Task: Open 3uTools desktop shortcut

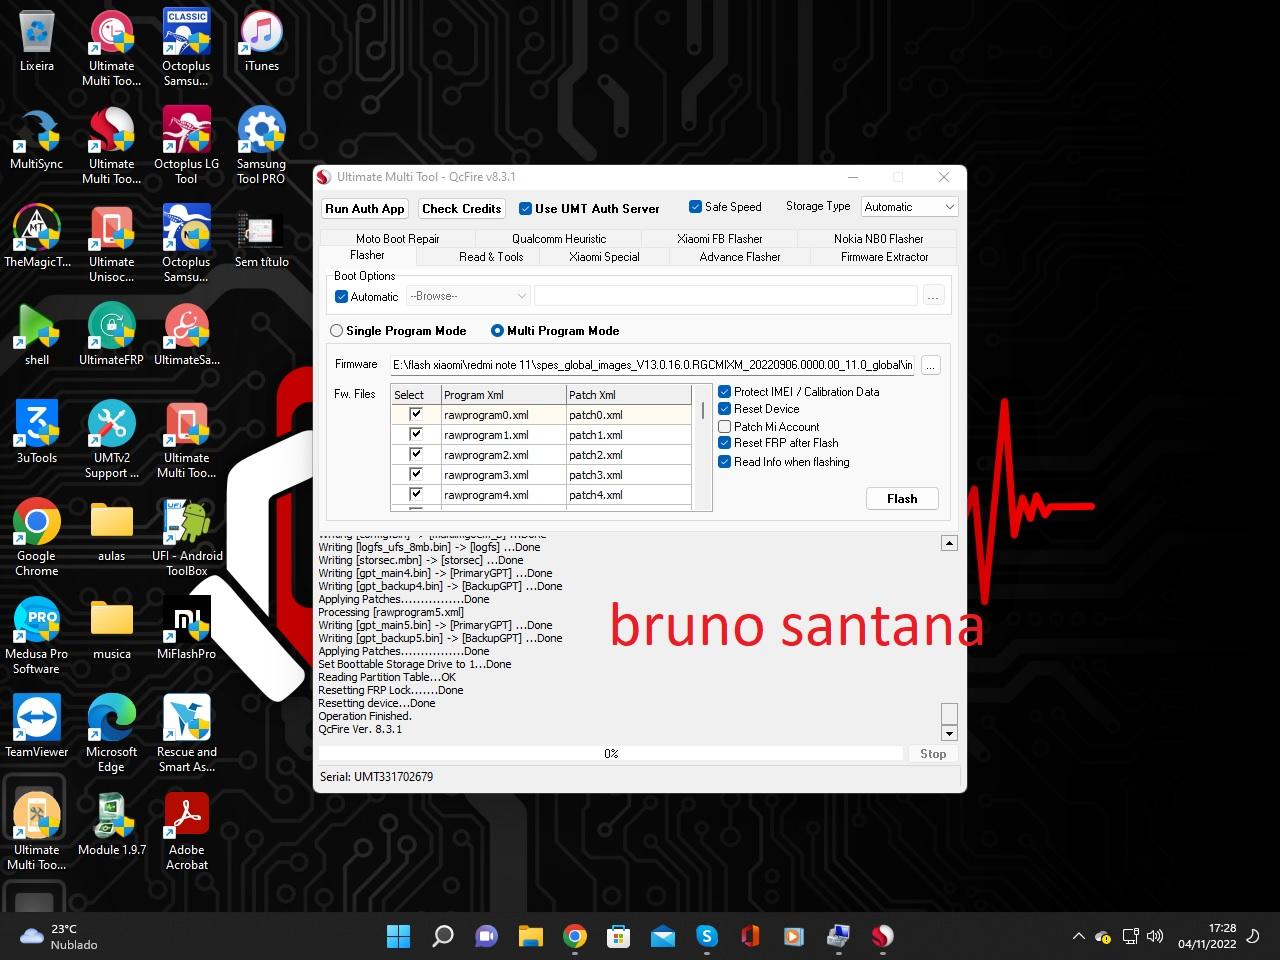Action: [37, 433]
